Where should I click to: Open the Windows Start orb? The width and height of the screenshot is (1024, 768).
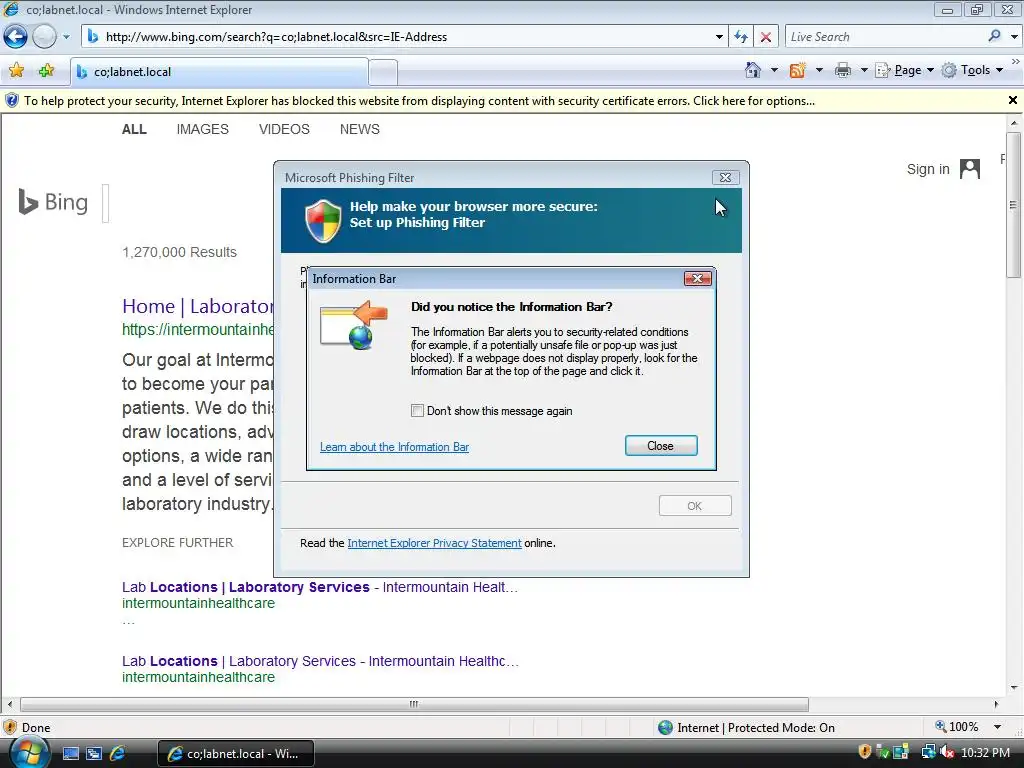28,753
